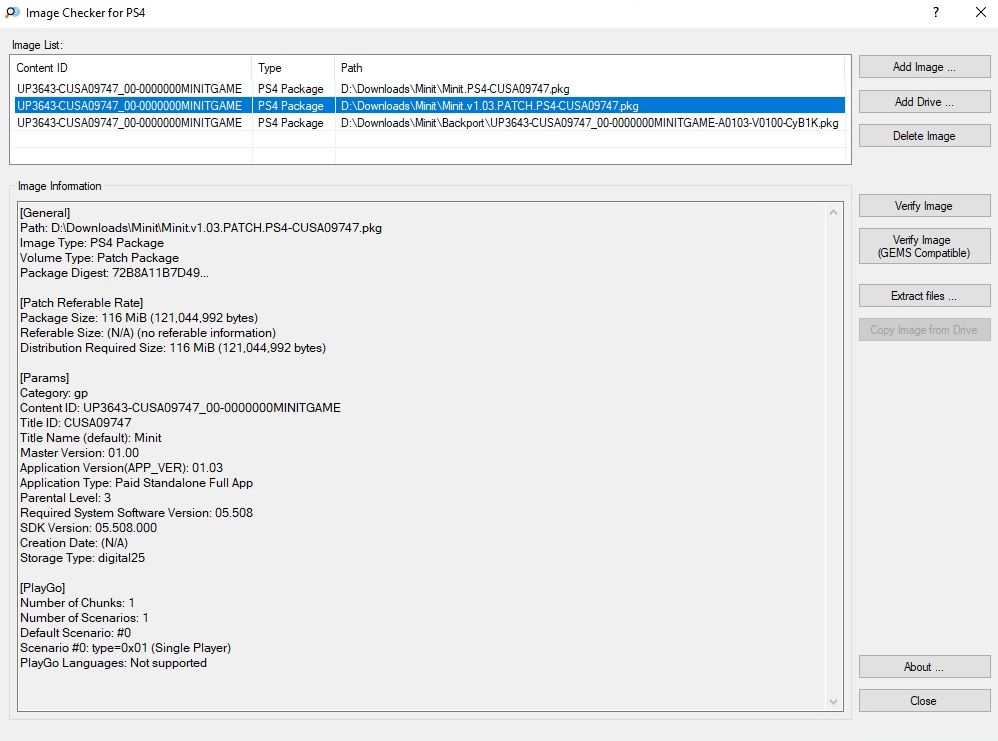Click the Package Digest line in info box
The width and height of the screenshot is (998, 741).
coord(115,272)
